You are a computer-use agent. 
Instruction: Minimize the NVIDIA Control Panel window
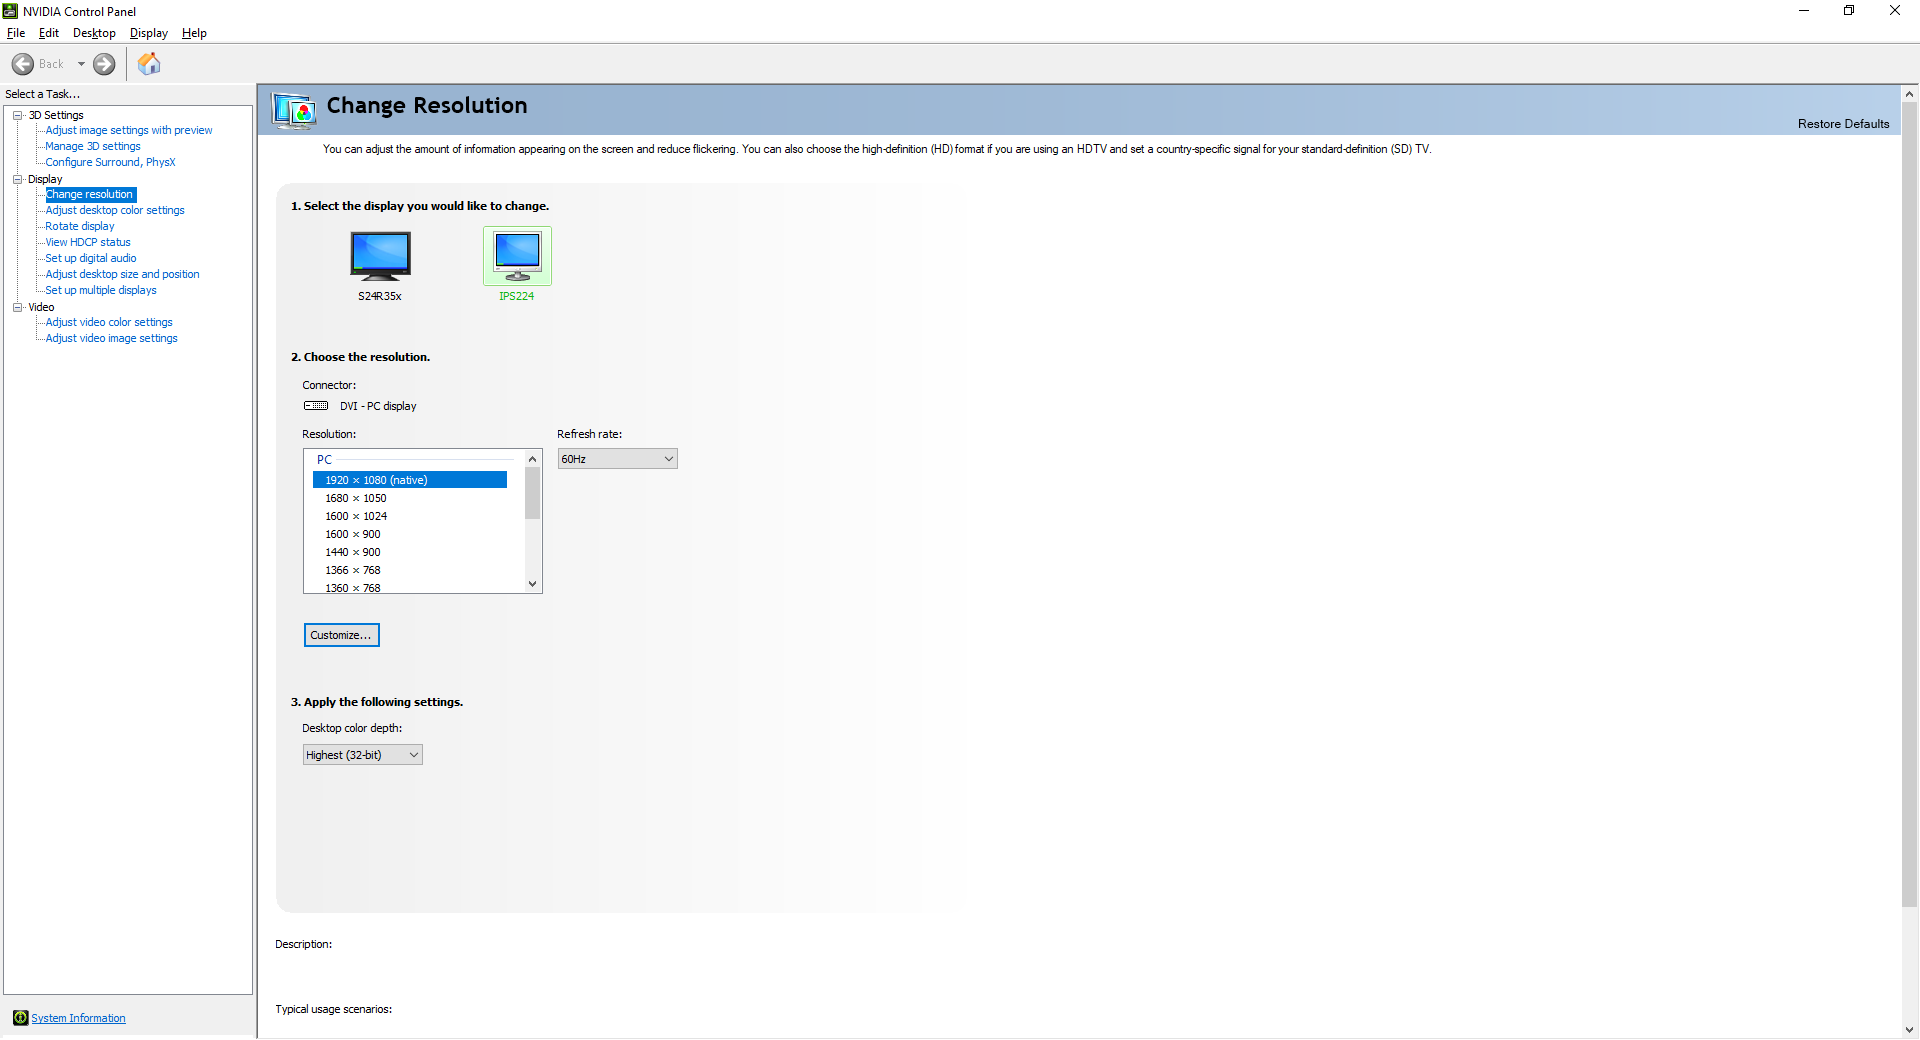pyautogui.click(x=1804, y=11)
